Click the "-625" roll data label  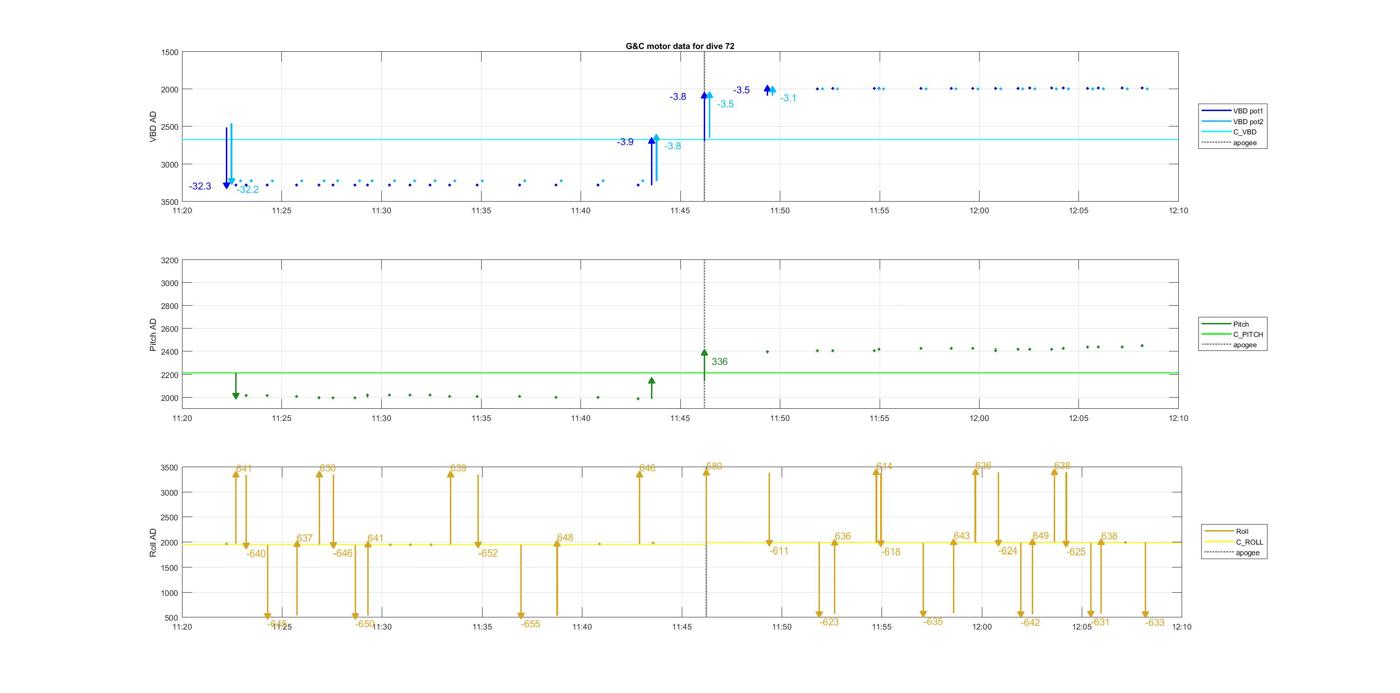1076,553
